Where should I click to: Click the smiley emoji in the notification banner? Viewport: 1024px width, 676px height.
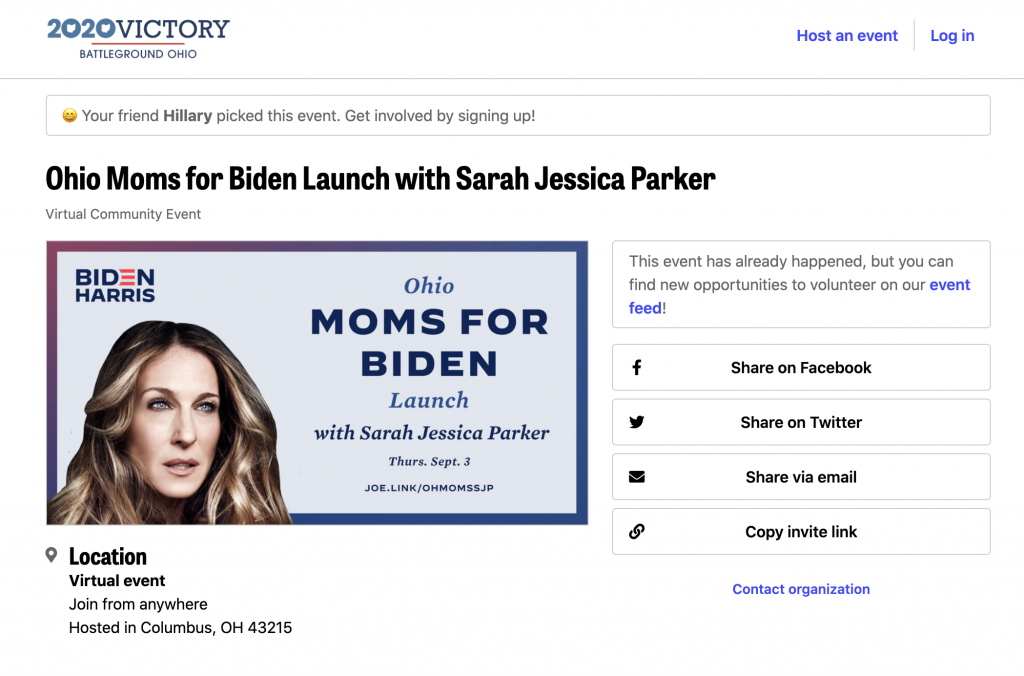click(70, 116)
